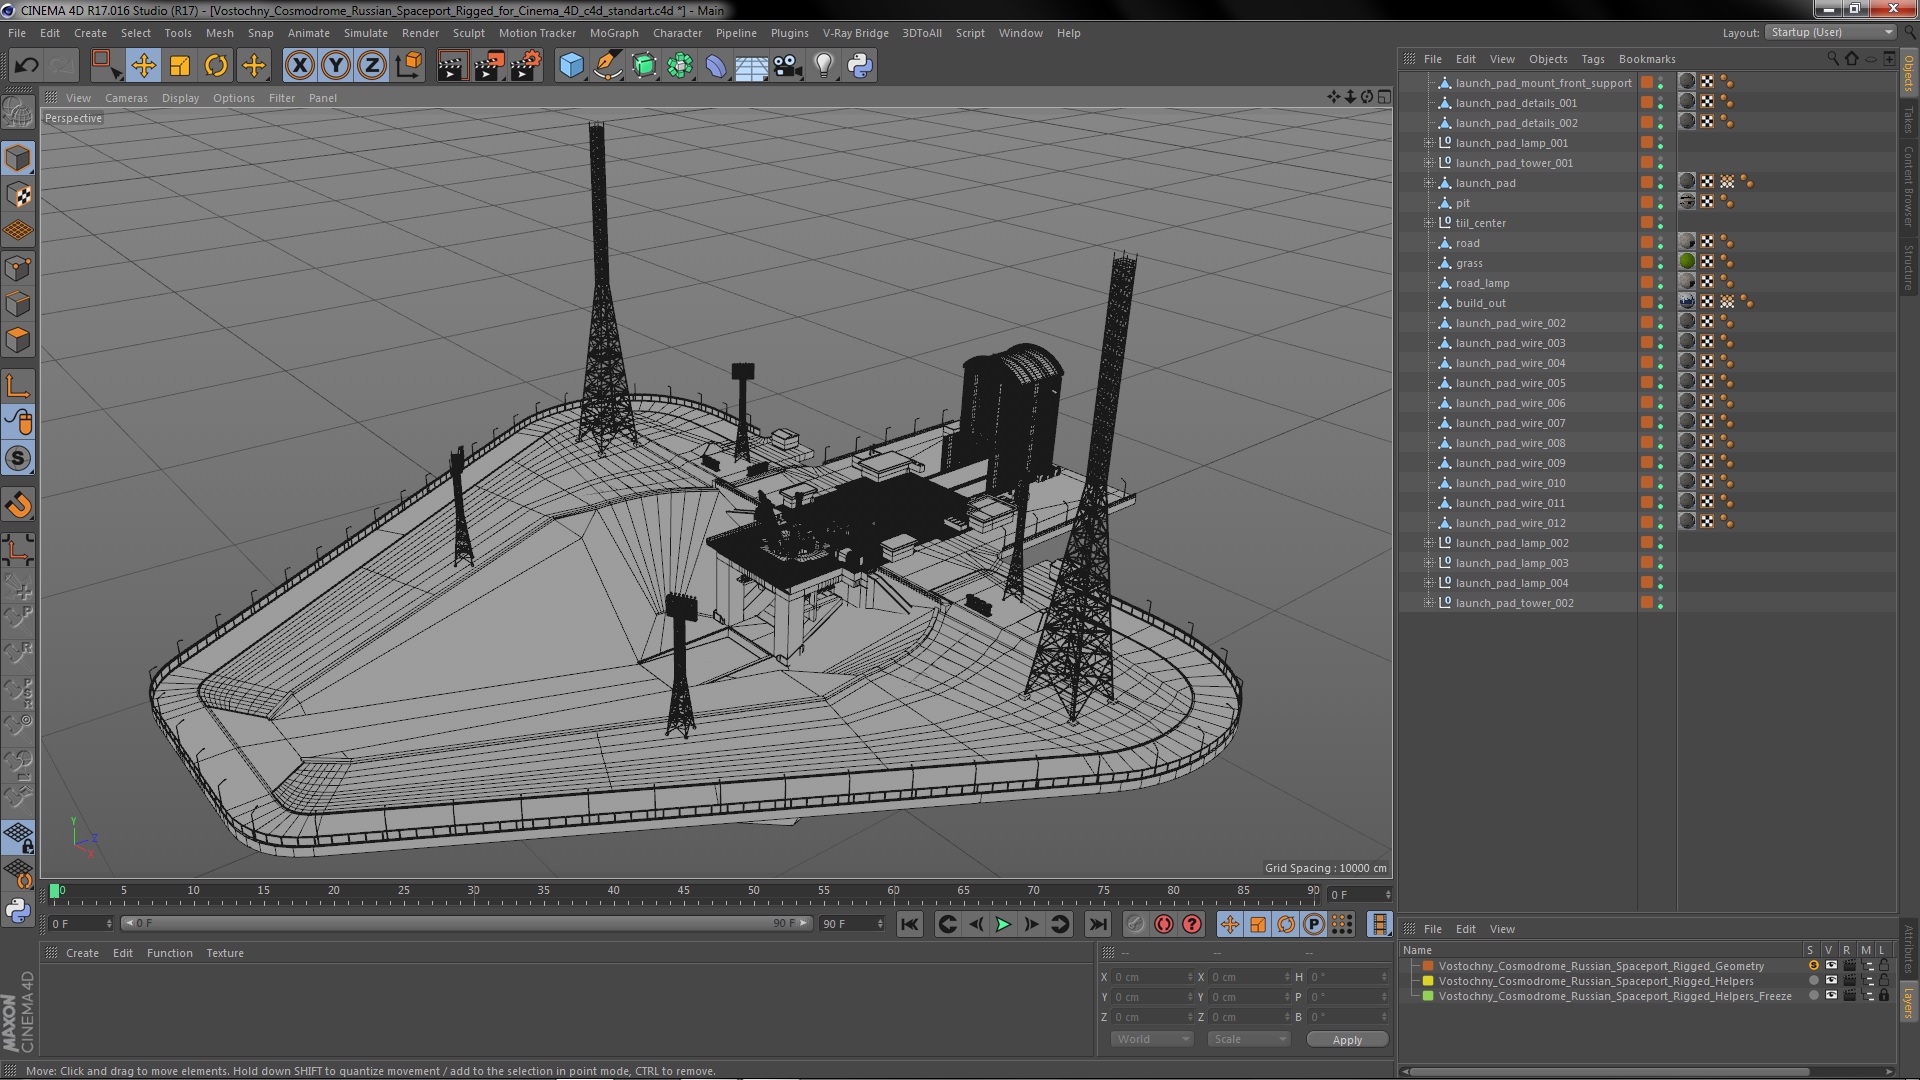The height and width of the screenshot is (1080, 1920).
Task: Add a Bend deformer object
Action: [x=716, y=66]
